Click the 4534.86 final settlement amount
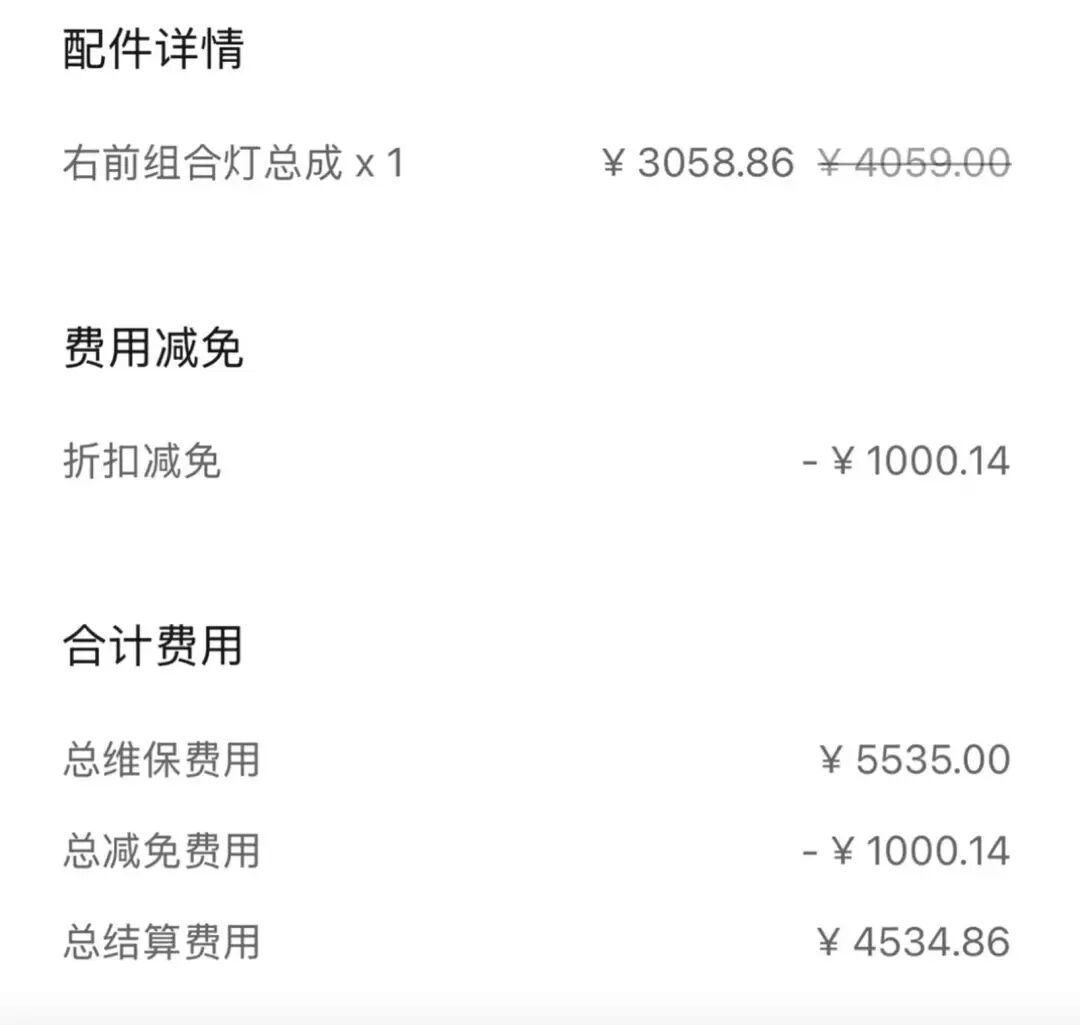 932,942
